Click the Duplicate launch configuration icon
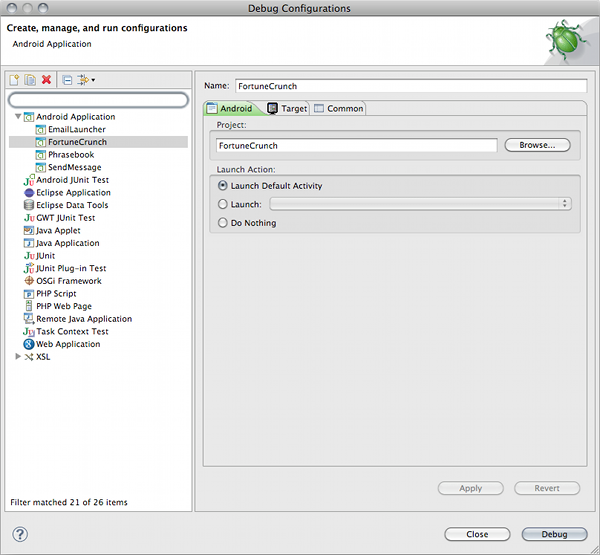 (x=30, y=80)
